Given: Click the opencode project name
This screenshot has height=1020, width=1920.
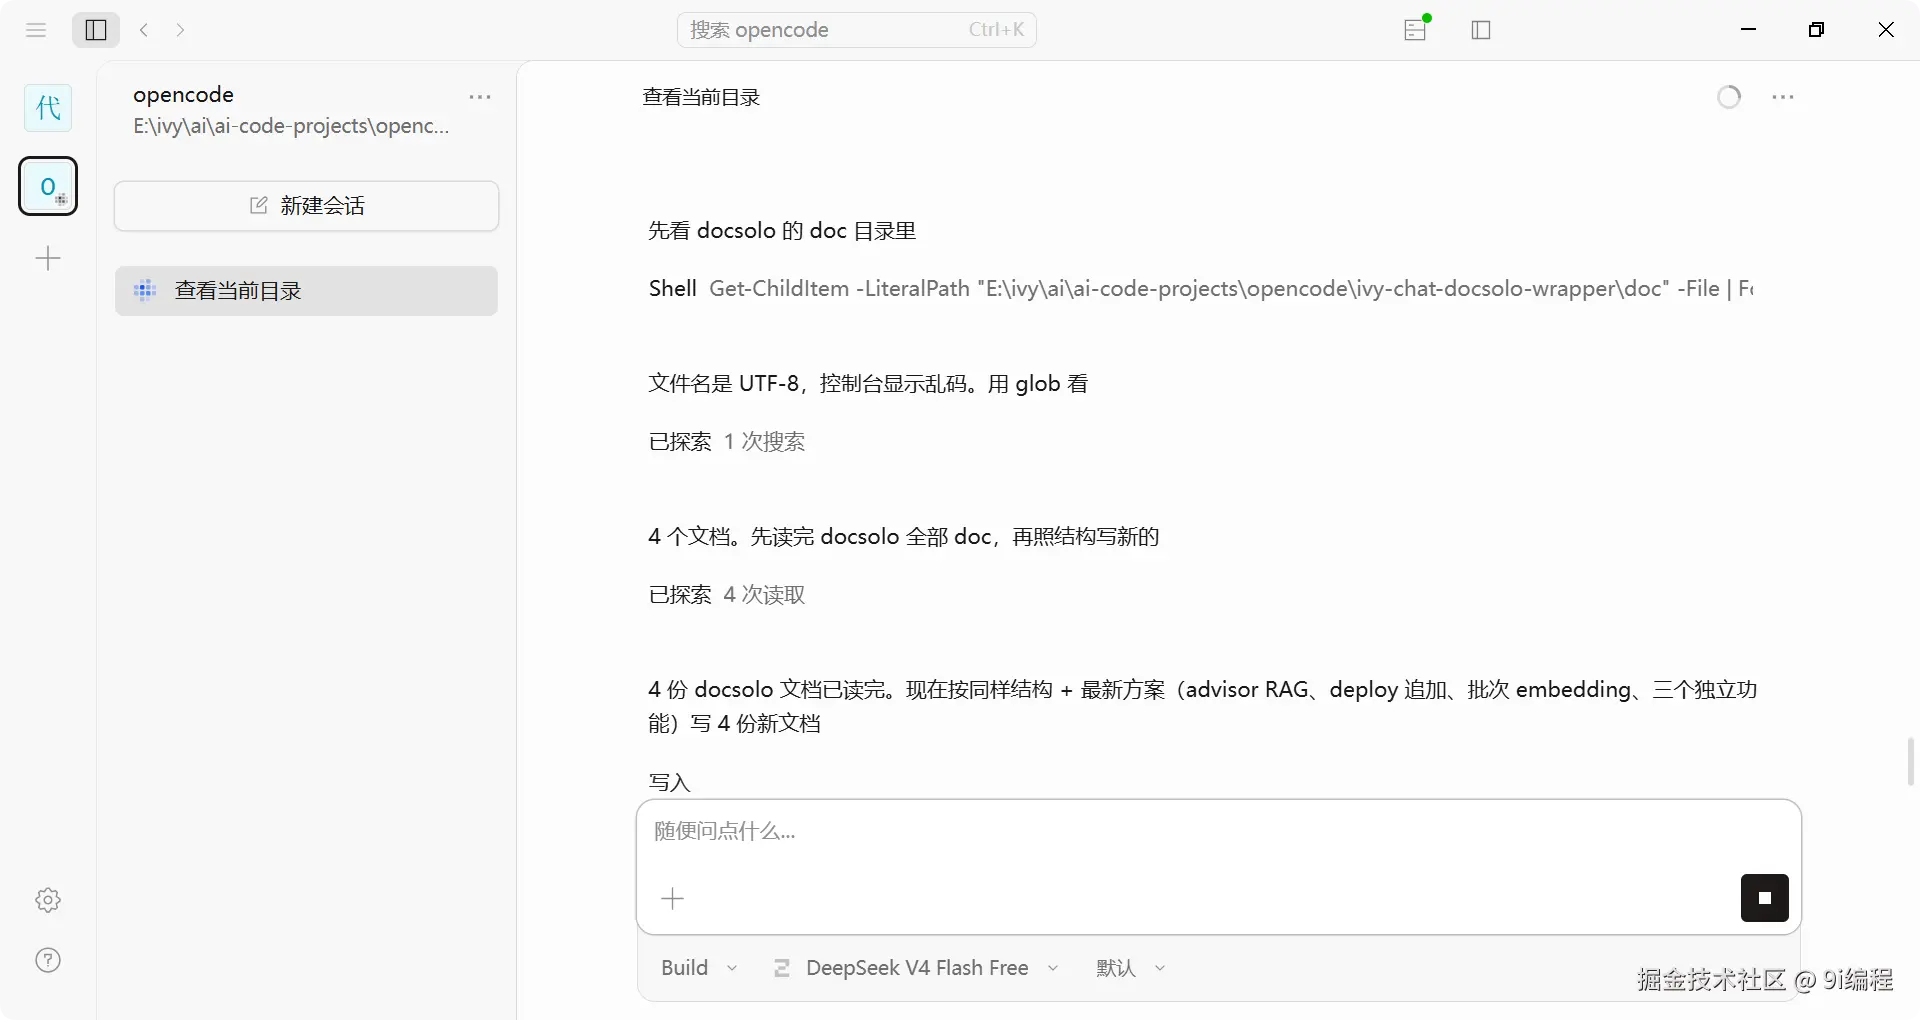Looking at the screenshot, I should click(183, 95).
